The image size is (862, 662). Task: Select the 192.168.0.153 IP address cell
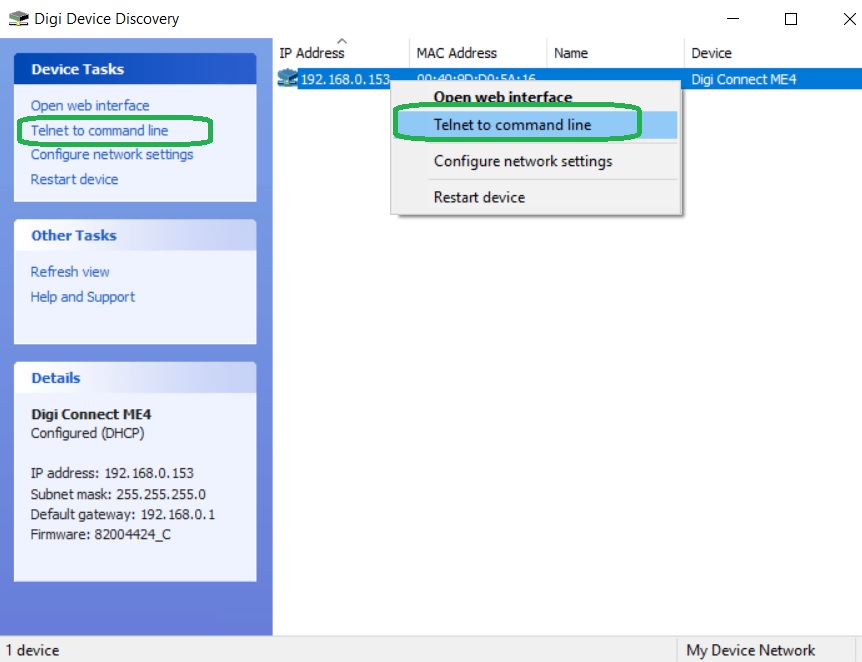[x=345, y=79]
